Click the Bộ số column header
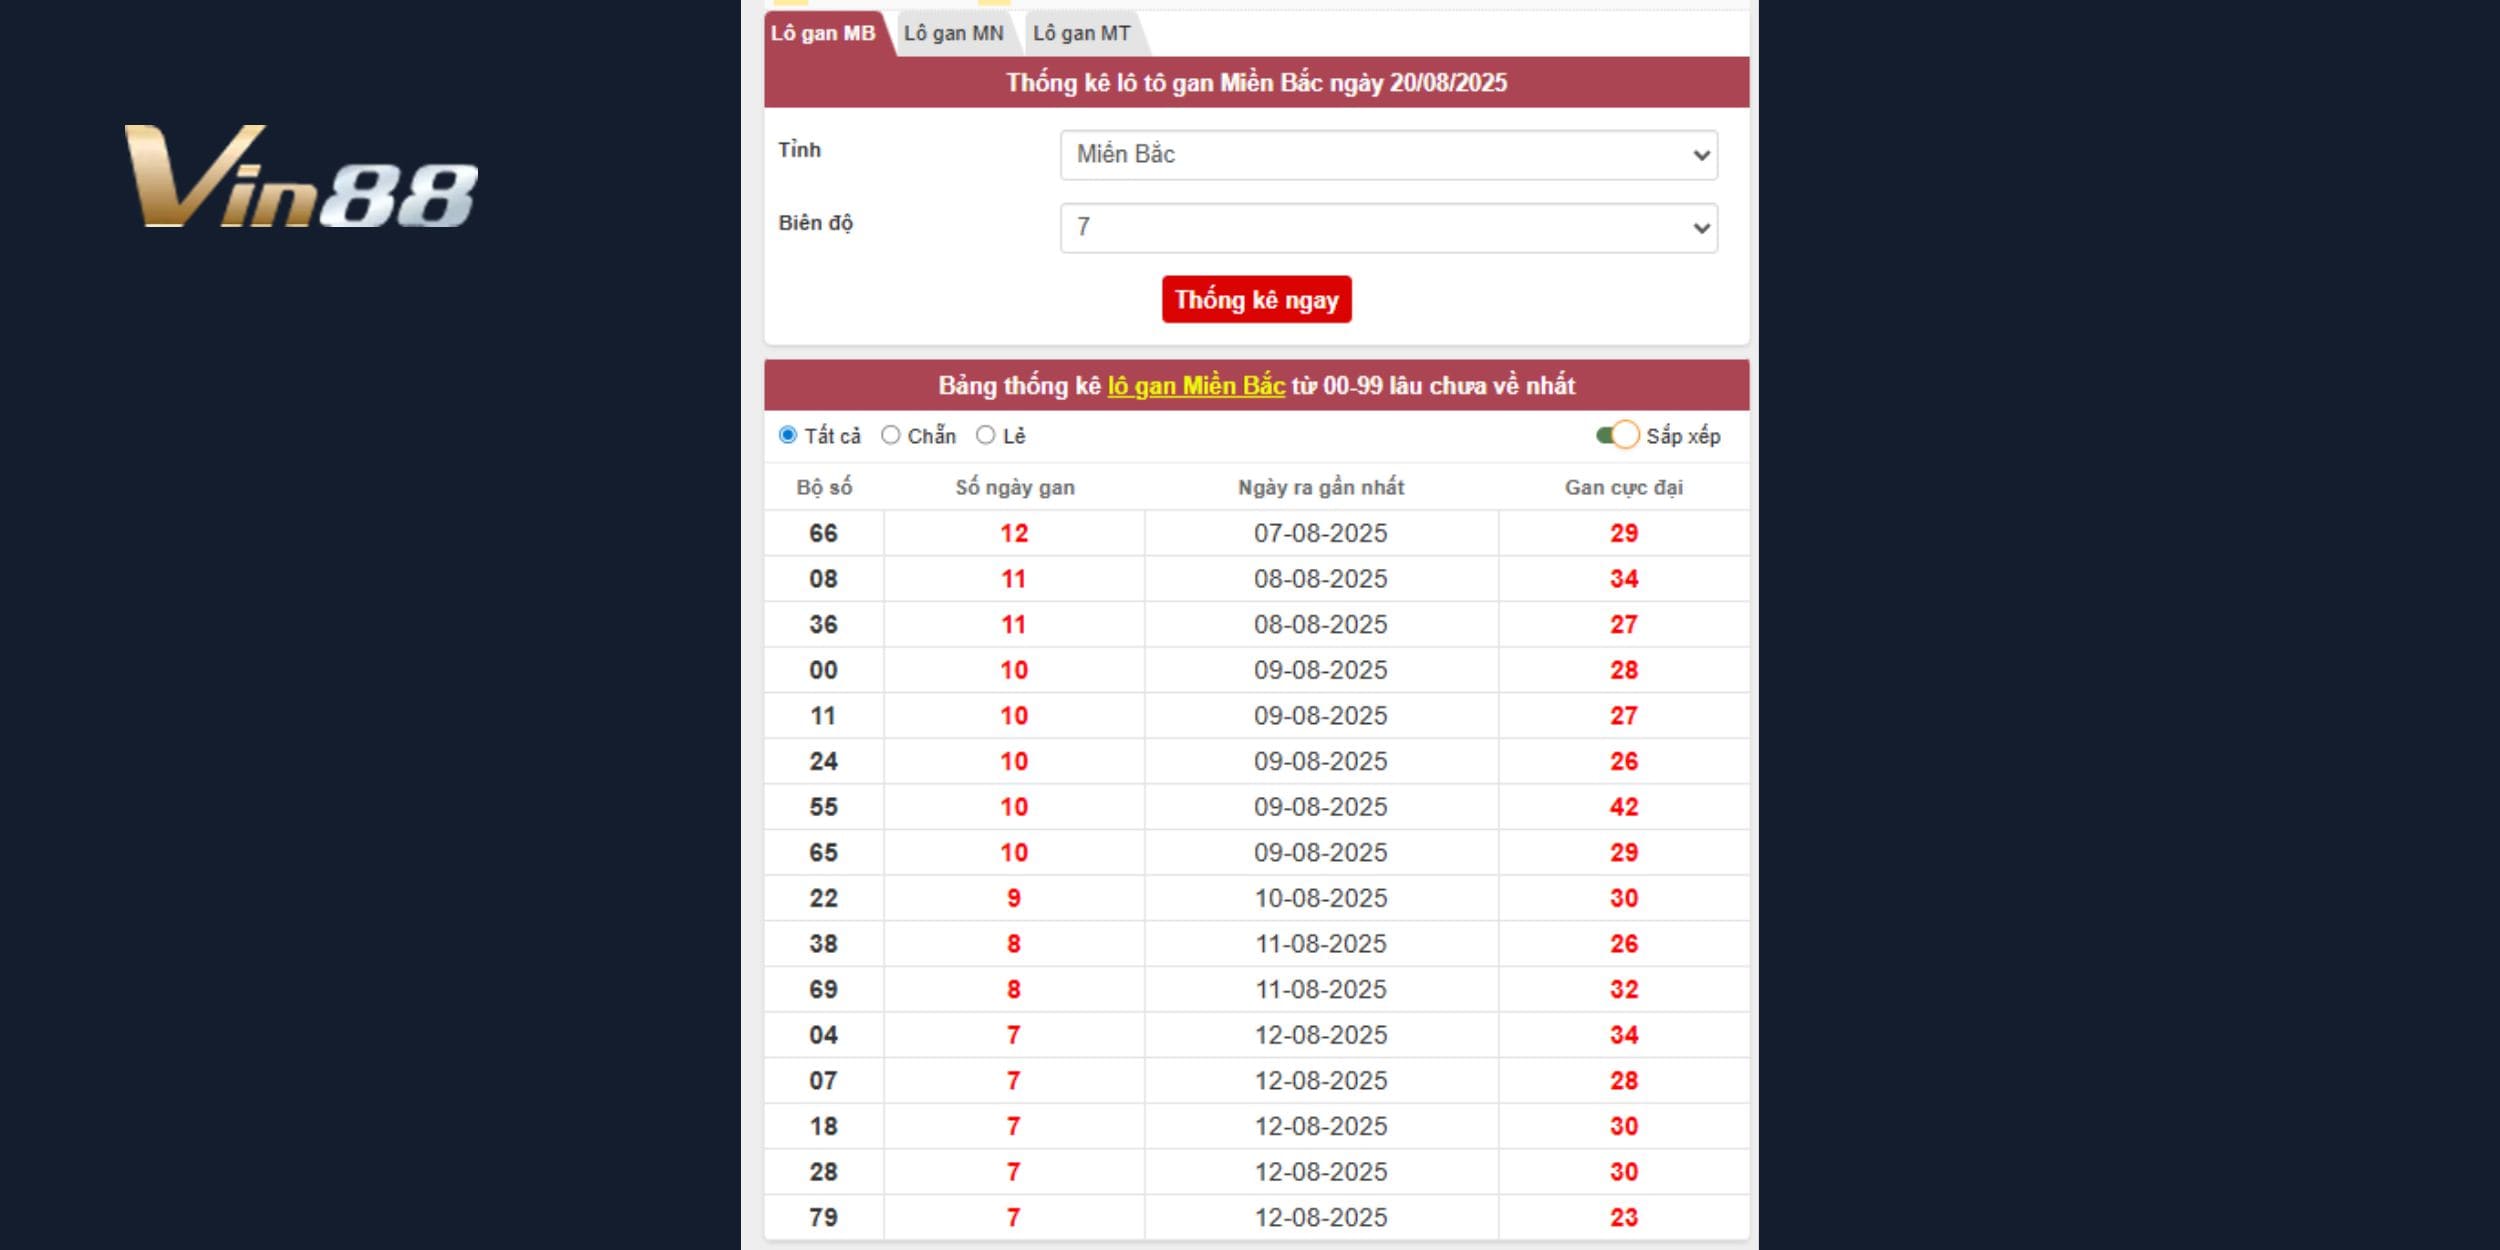 [824, 488]
